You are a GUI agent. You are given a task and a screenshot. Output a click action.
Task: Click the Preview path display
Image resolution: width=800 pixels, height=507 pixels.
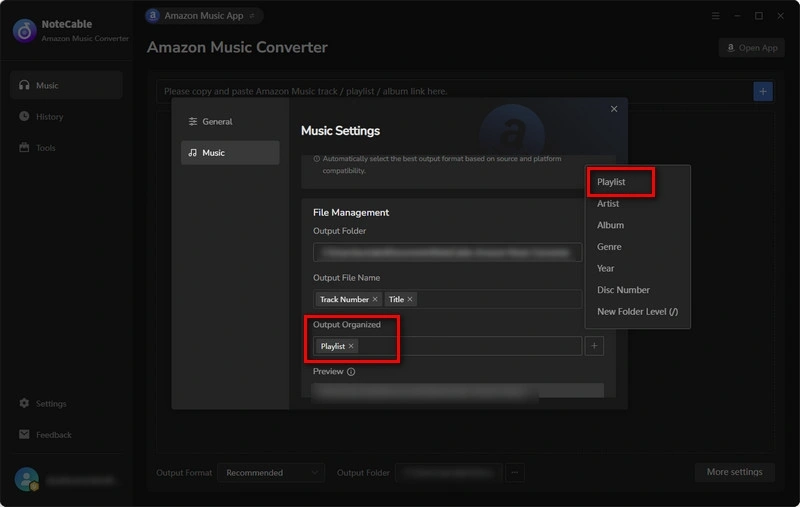458,391
